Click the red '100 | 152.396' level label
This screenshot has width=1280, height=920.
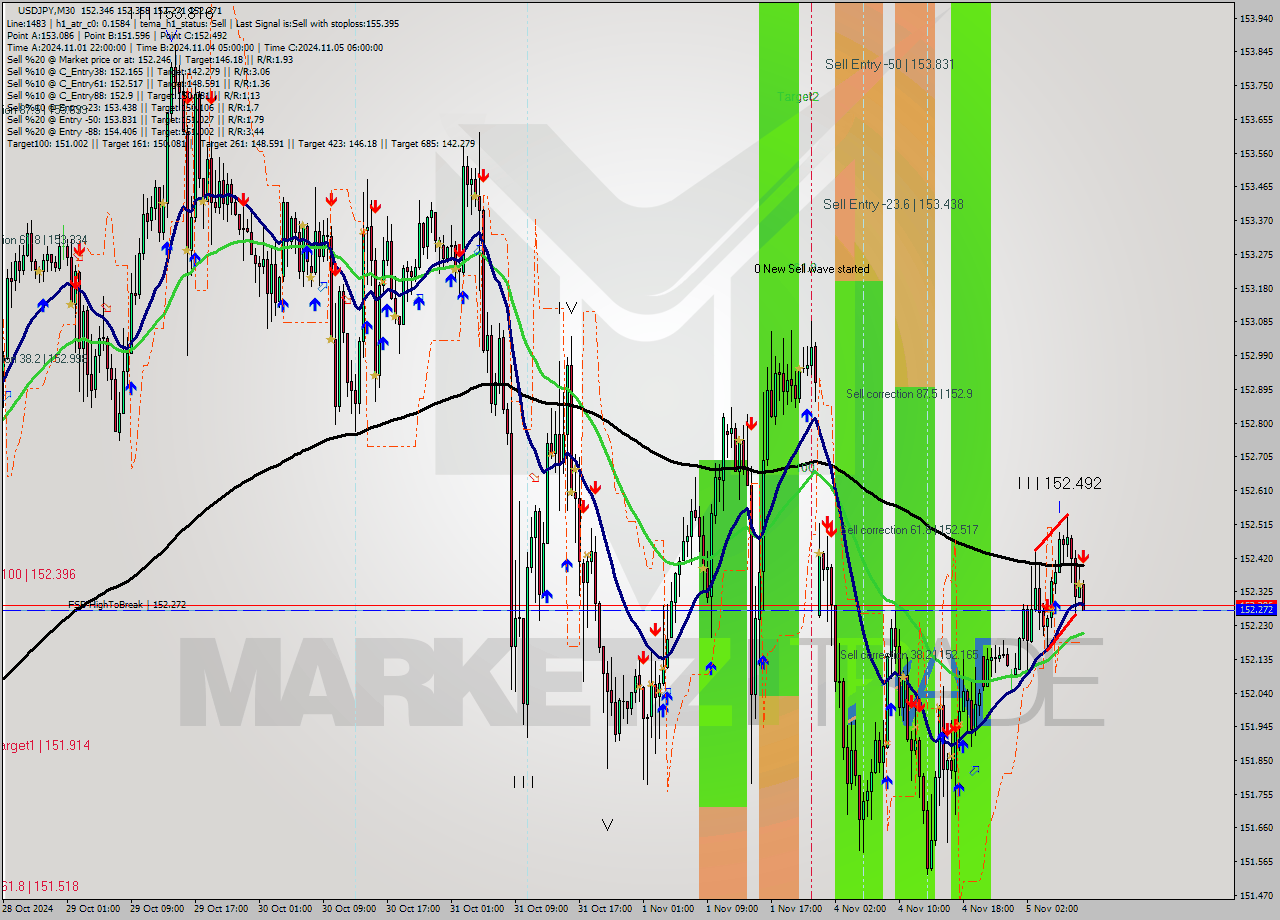(x=38, y=574)
